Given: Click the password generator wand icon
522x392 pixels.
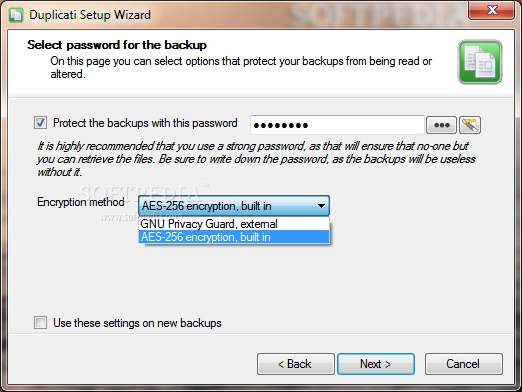Looking at the screenshot, I should pyautogui.click(x=470, y=125).
